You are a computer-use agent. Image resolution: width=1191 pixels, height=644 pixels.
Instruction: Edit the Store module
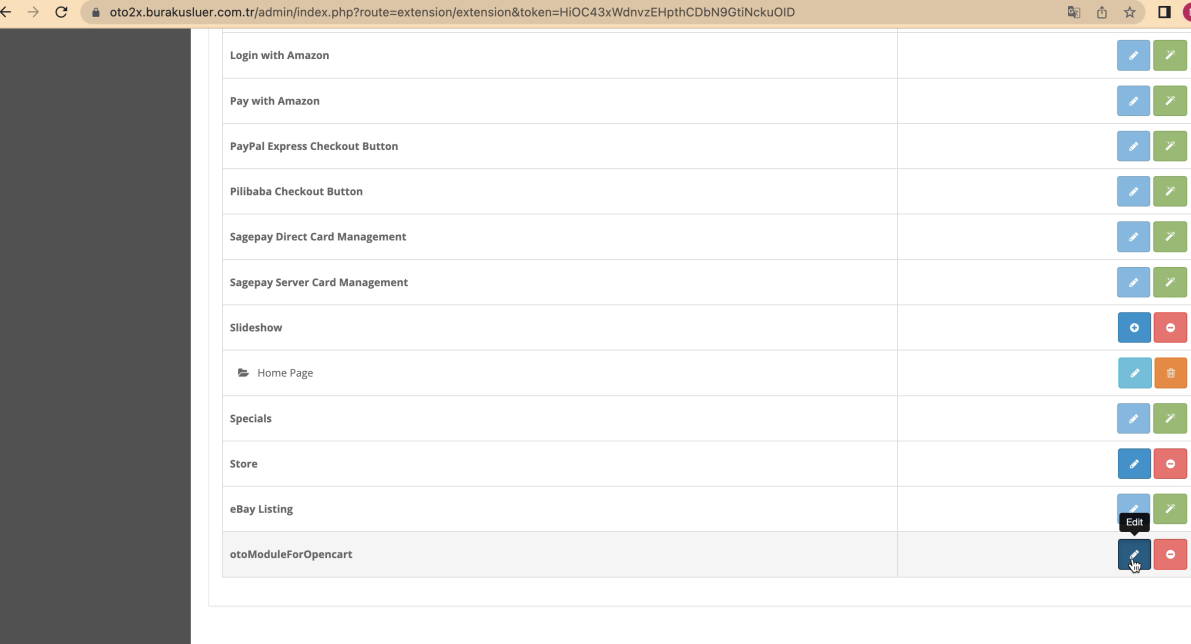pos(1134,464)
